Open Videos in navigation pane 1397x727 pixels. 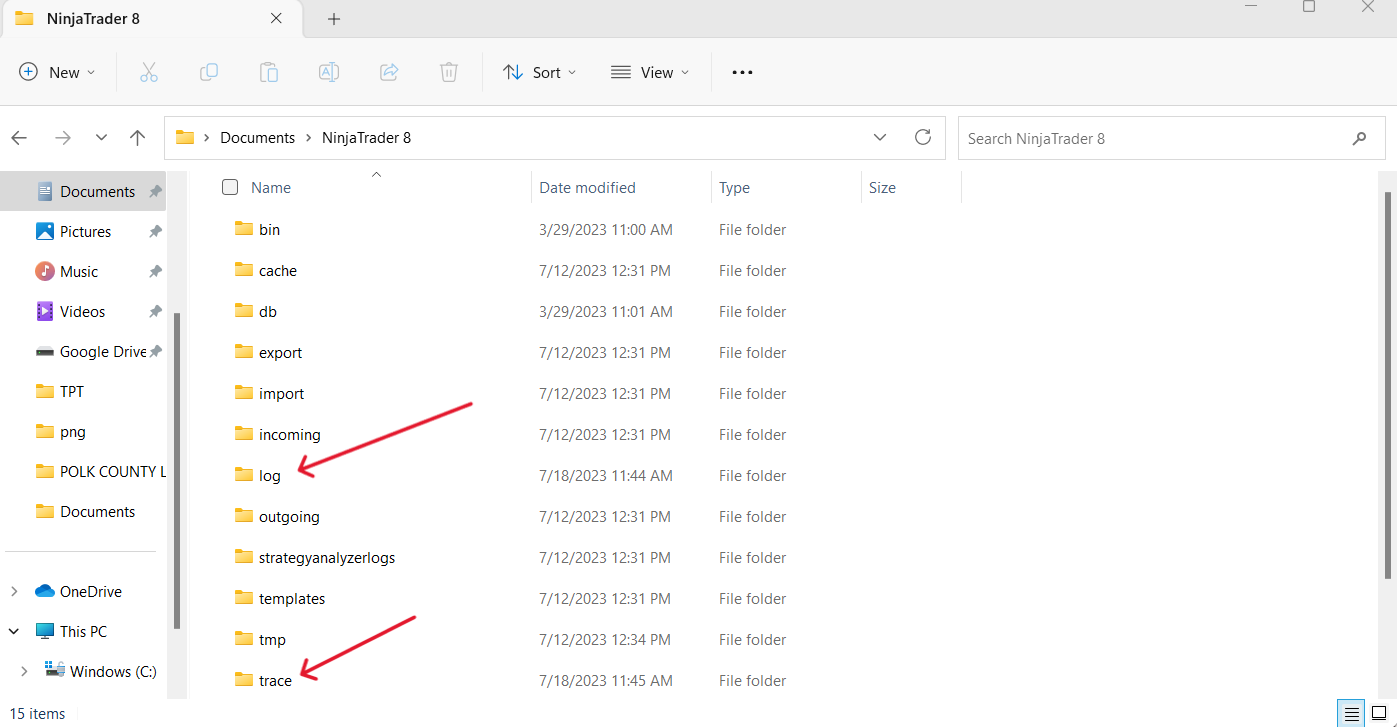pos(82,311)
